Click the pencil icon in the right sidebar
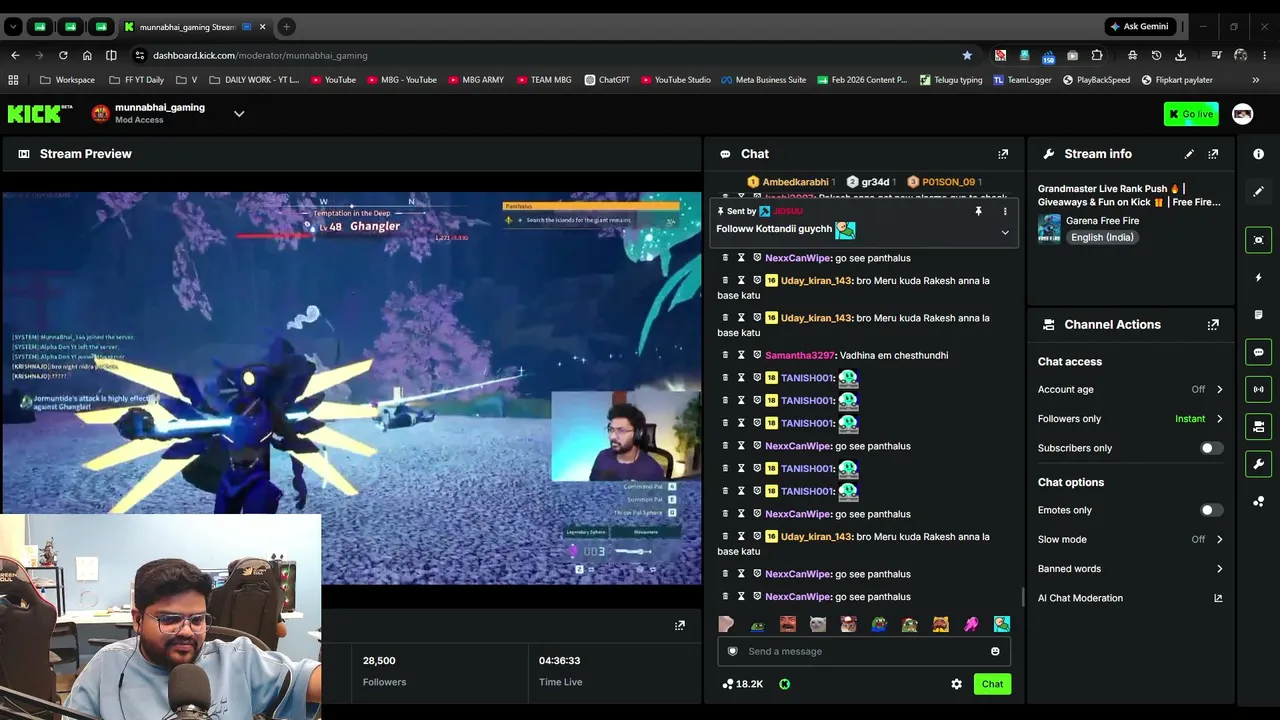 pos(1258,191)
